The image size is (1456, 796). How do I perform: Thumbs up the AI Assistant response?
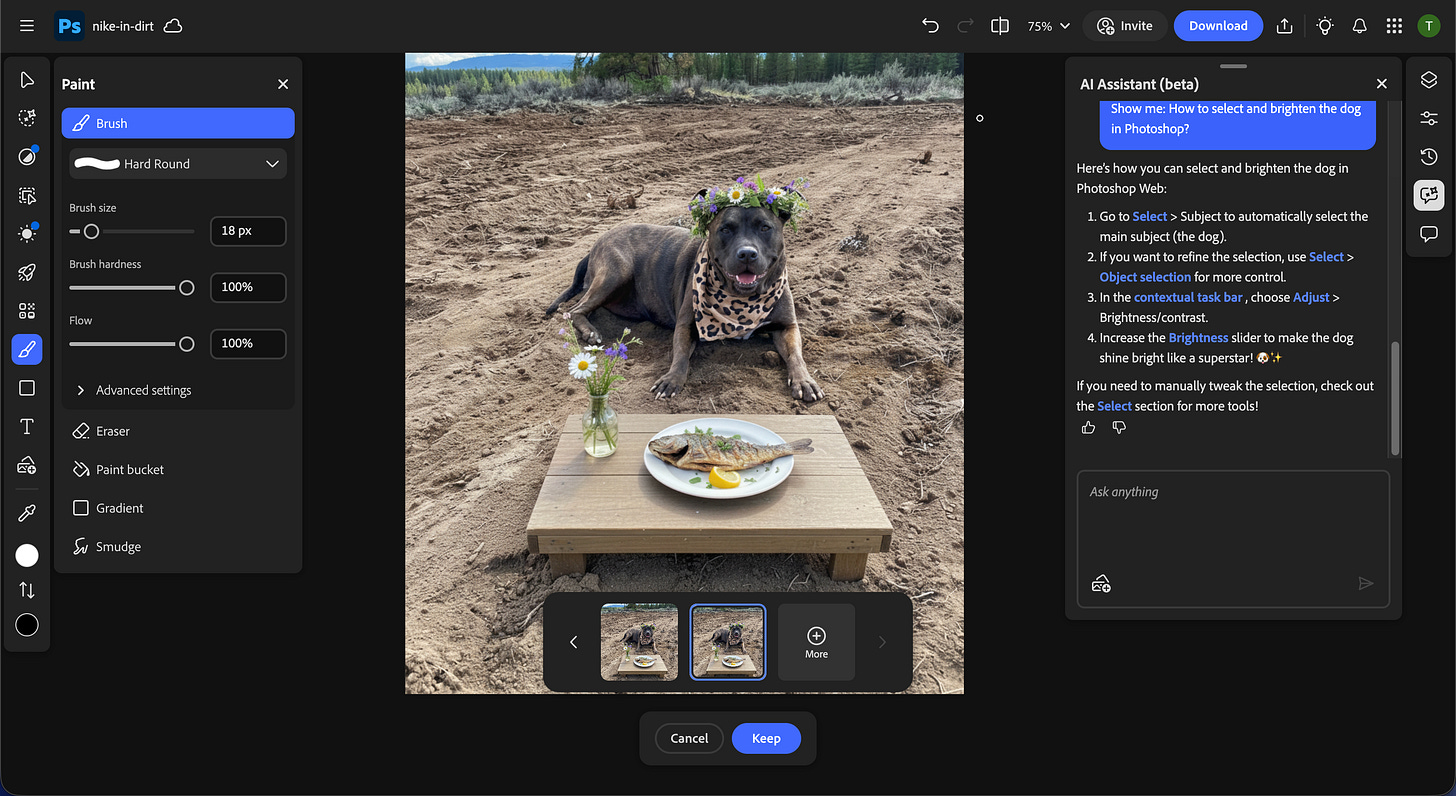coord(1087,427)
